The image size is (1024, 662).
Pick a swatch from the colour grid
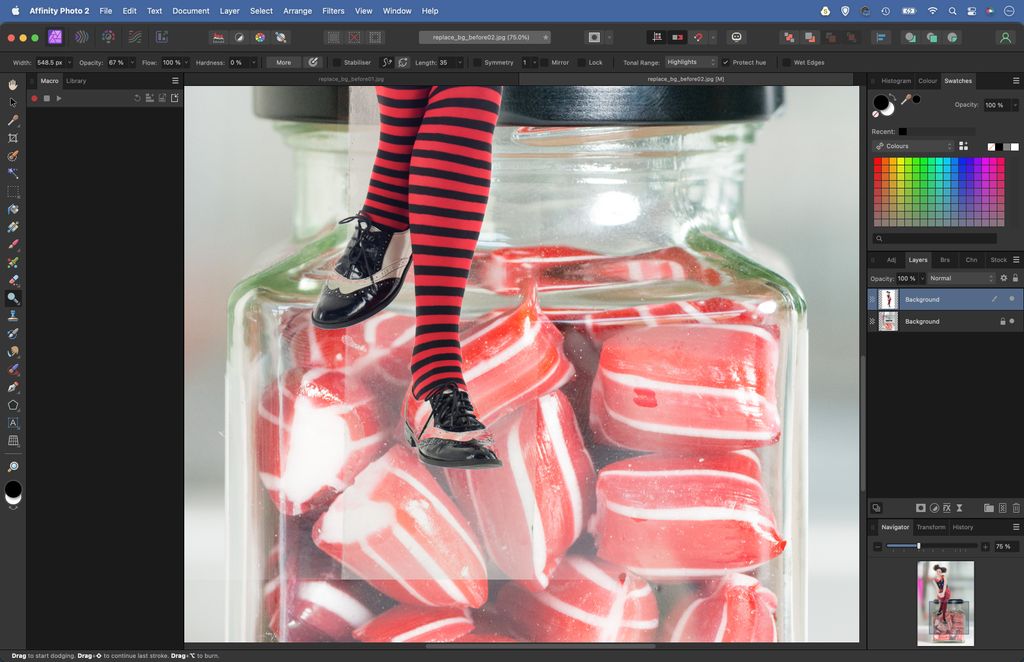tap(938, 191)
